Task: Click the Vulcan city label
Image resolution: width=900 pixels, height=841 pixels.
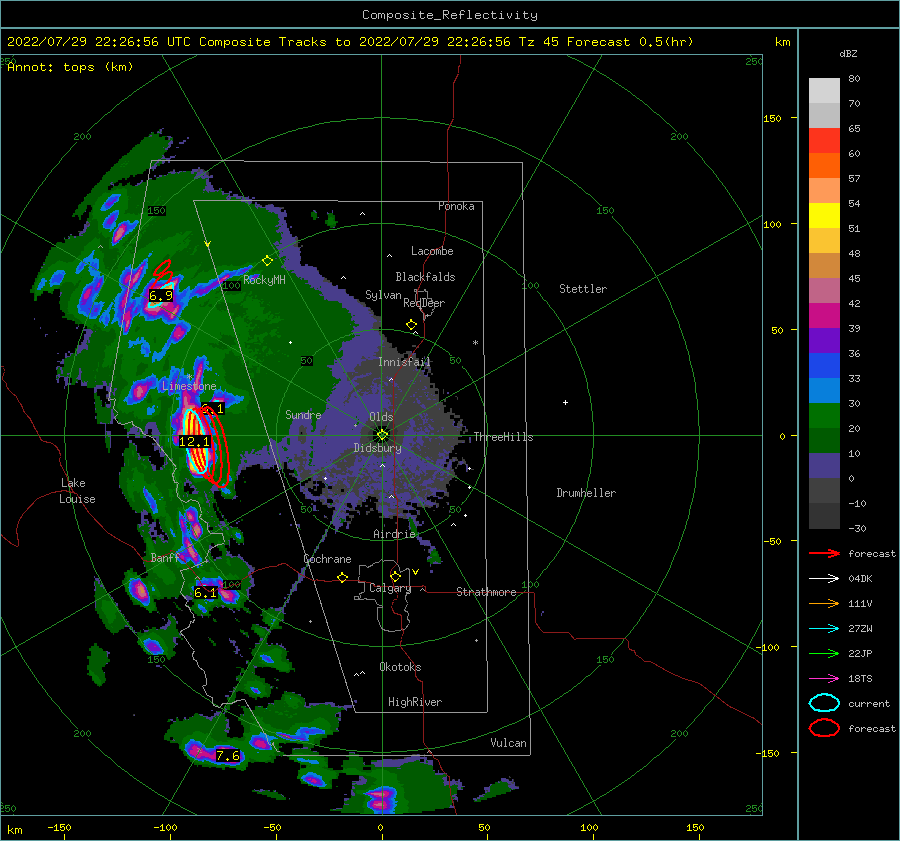Action: click(x=509, y=743)
